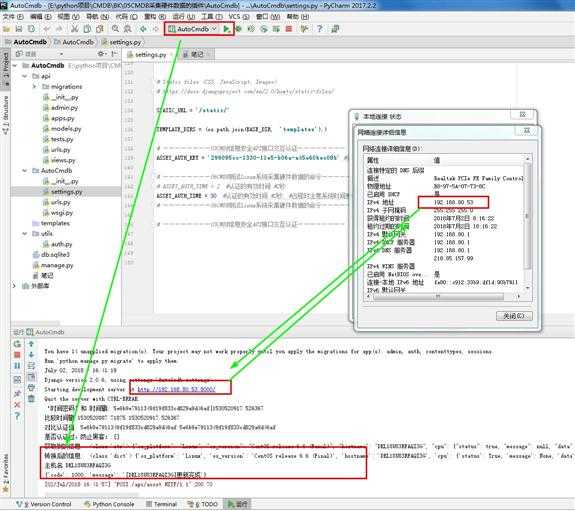Click the Paste icon in toolbar
The width and height of the screenshot is (575, 511).
point(99,29)
